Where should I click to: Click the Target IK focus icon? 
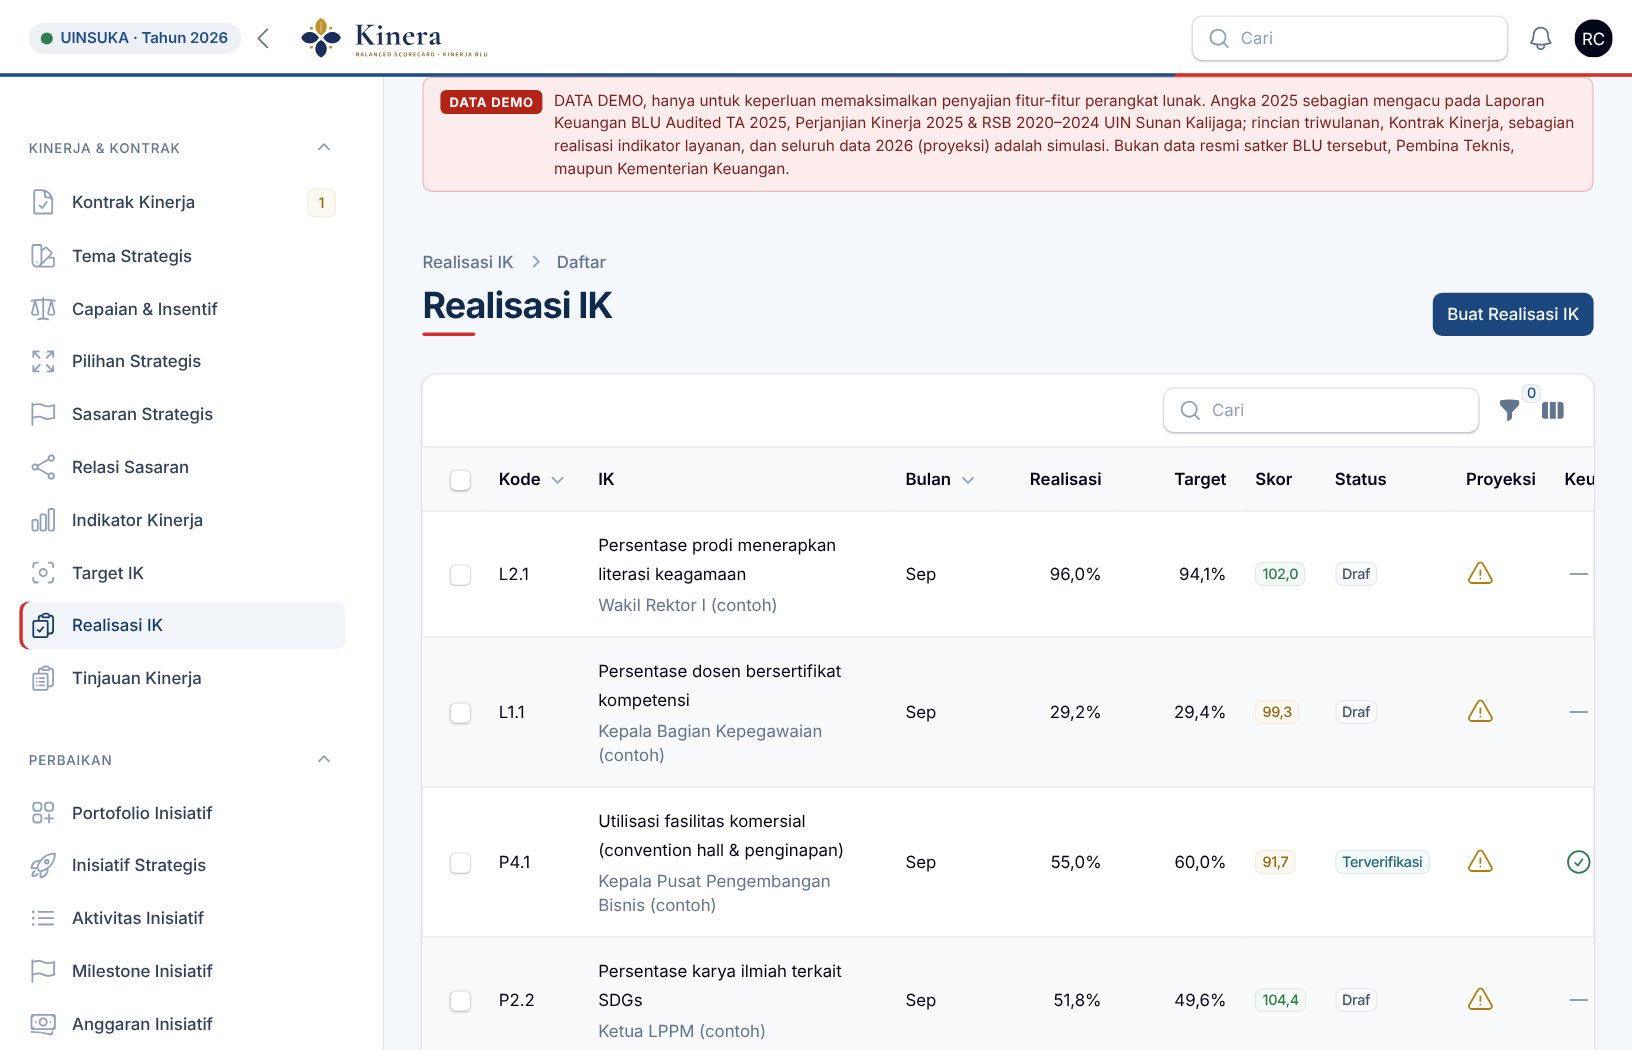click(x=43, y=573)
